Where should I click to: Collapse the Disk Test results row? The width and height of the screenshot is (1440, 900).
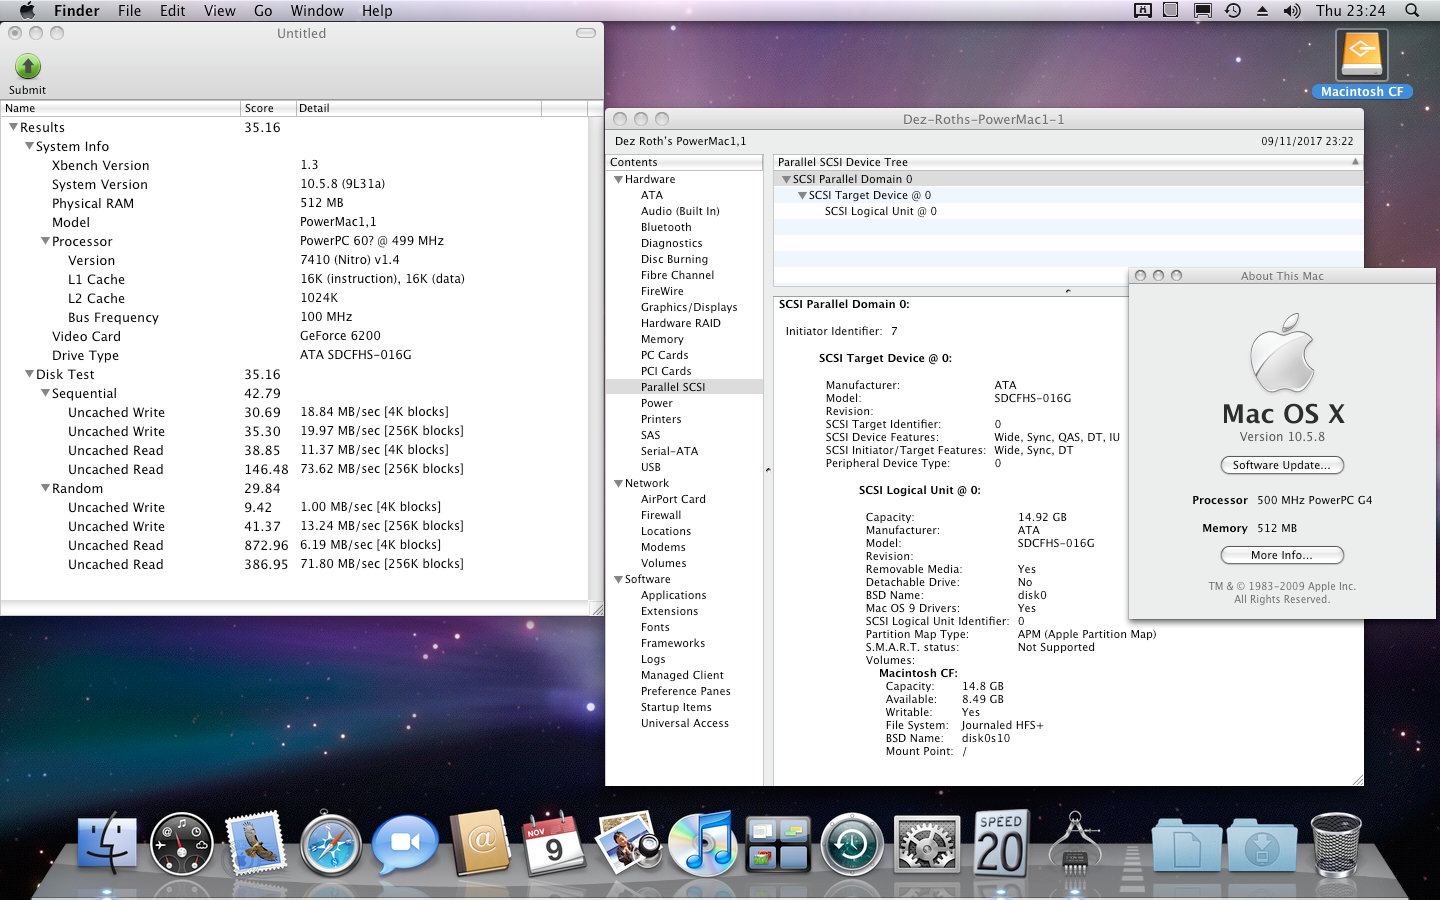(x=29, y=374)
